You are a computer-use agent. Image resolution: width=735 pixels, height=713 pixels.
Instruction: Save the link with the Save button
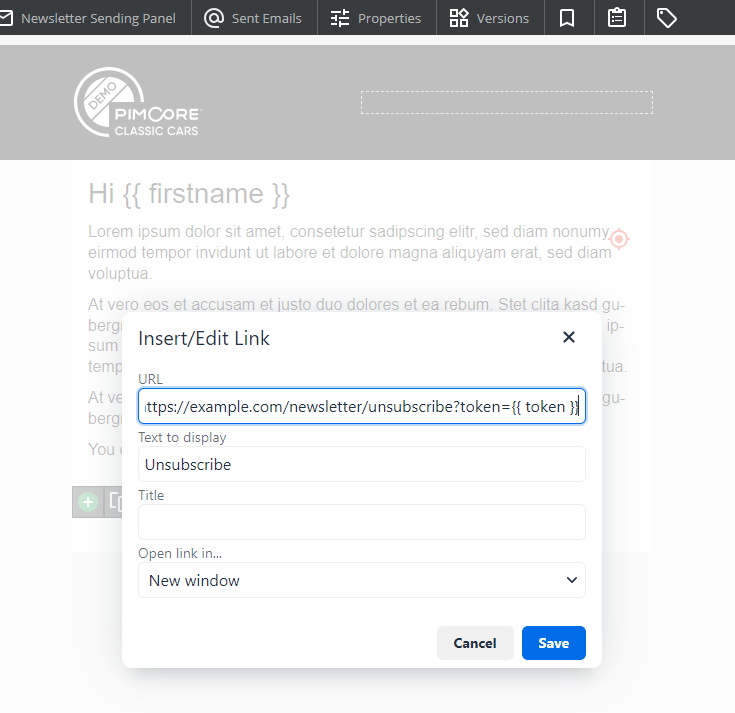(553, 643)
